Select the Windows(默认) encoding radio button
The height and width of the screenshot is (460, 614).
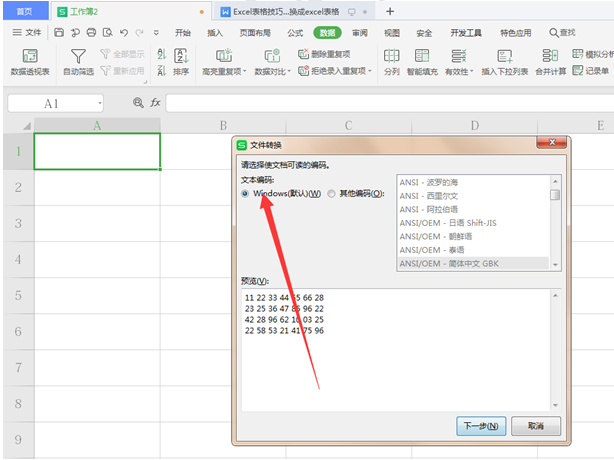(246, 193)
